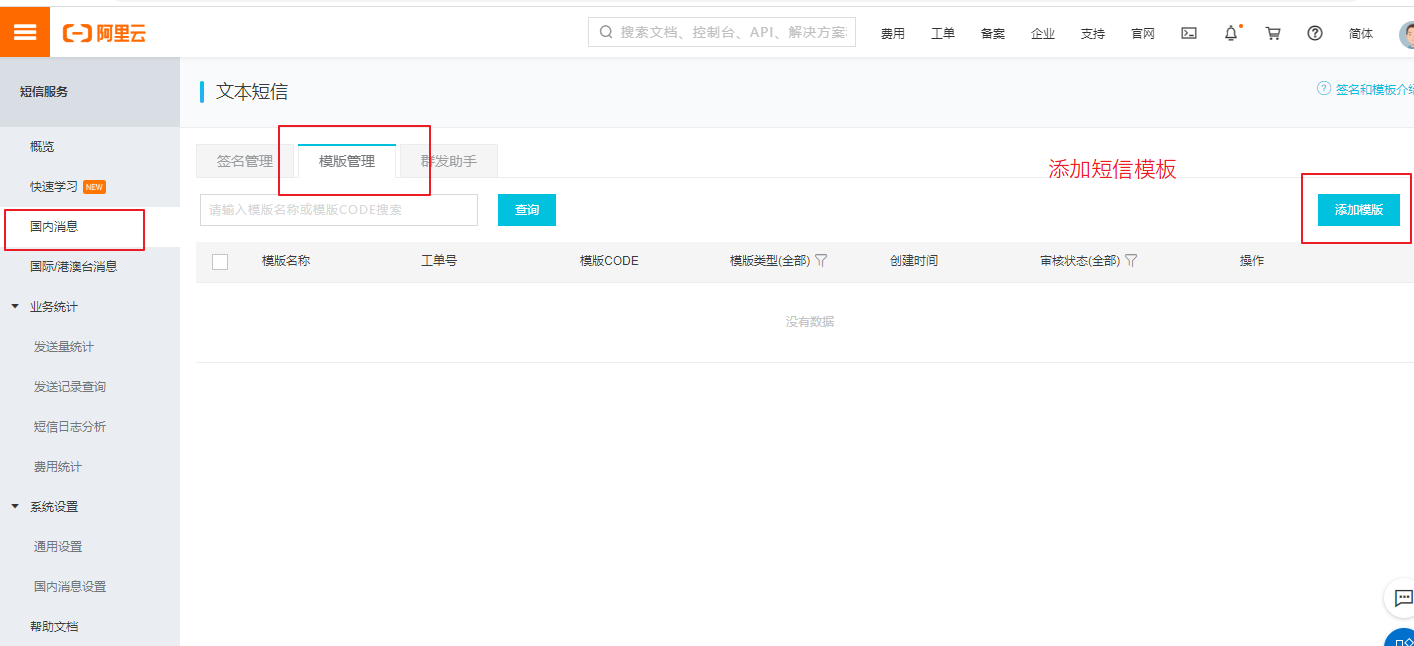Image resolution: width=1414 pixels, height=646 pixels.
Task: Click the 查询 search button
Action: tap(527, 210)
